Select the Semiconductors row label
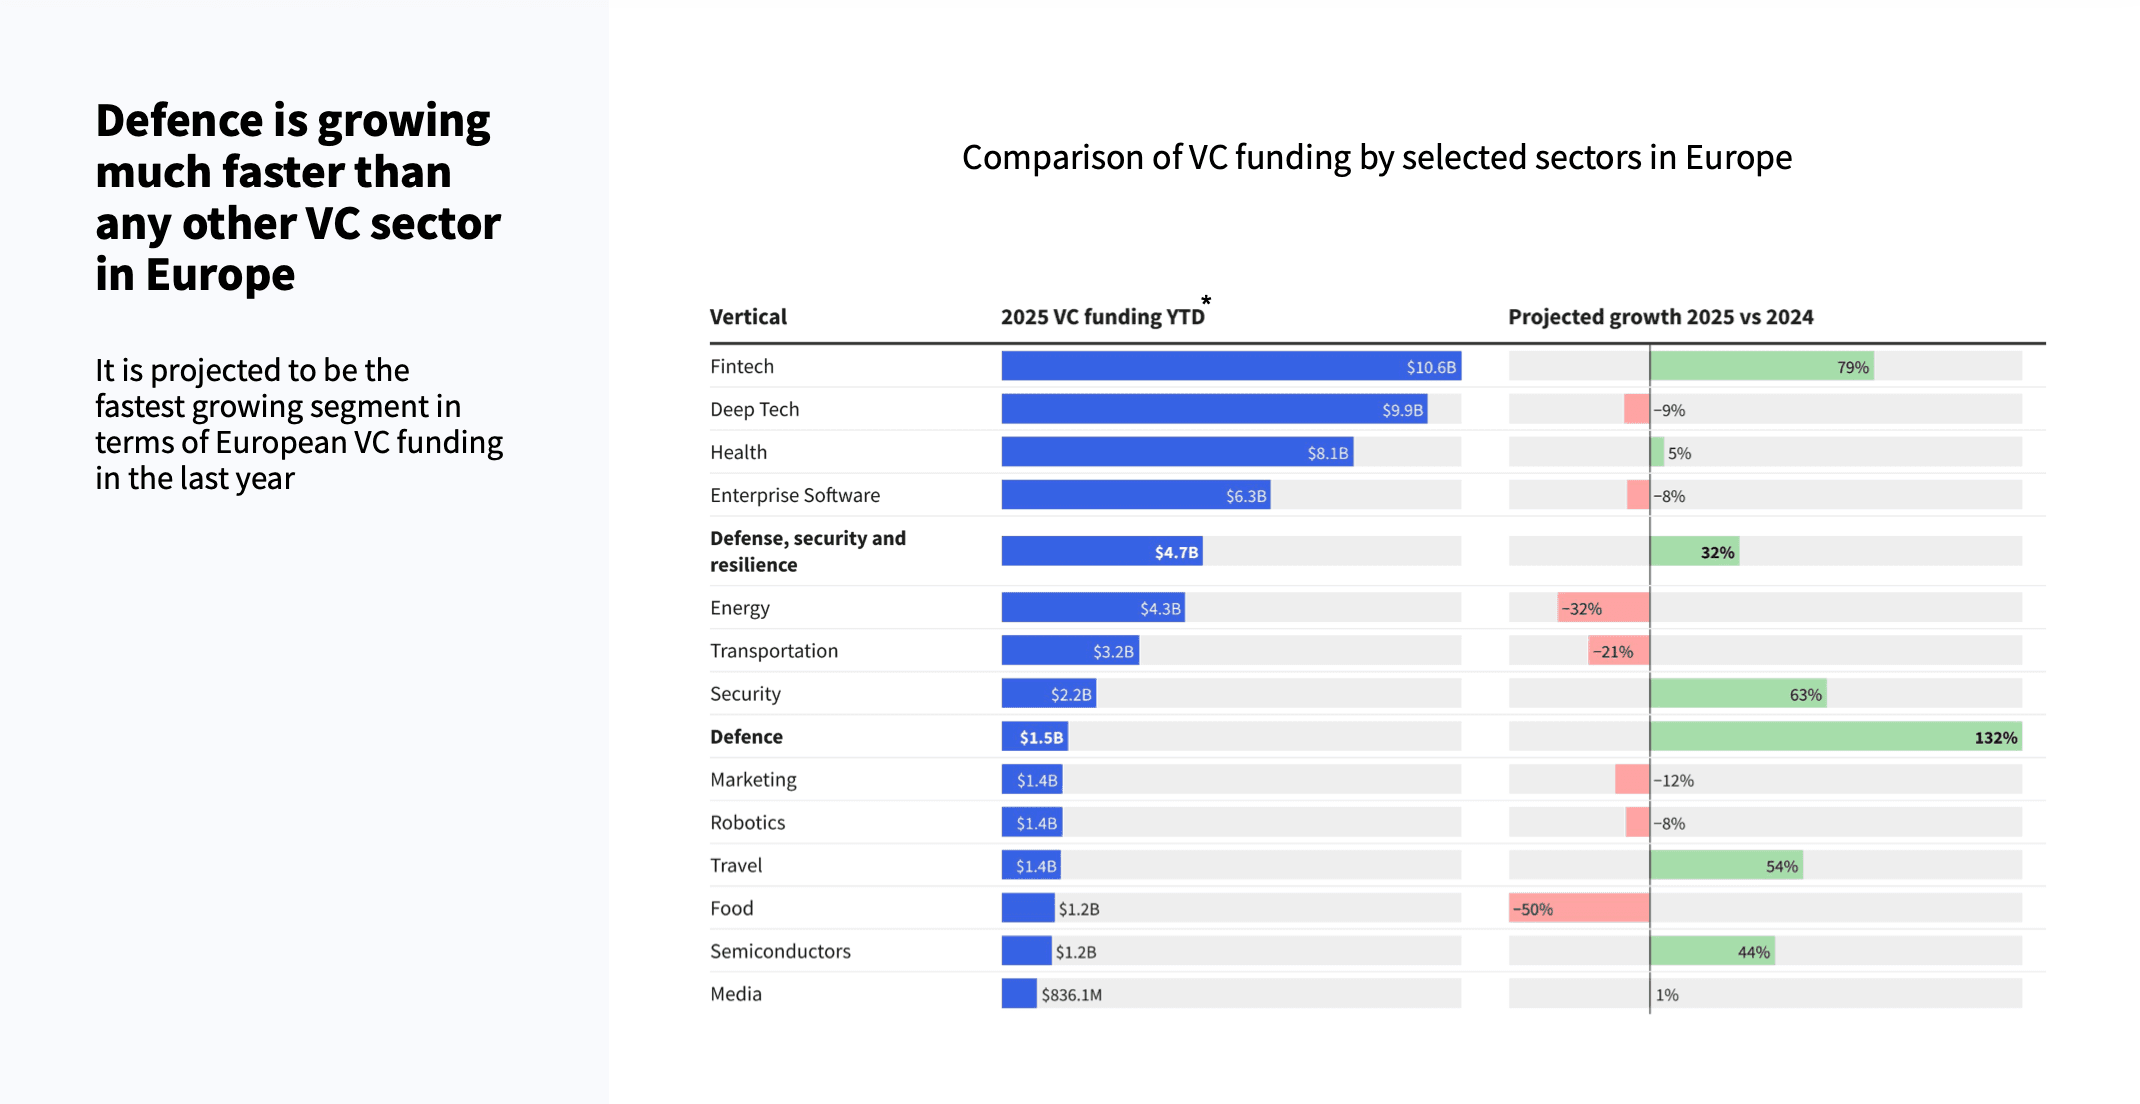 coord(780,951)
